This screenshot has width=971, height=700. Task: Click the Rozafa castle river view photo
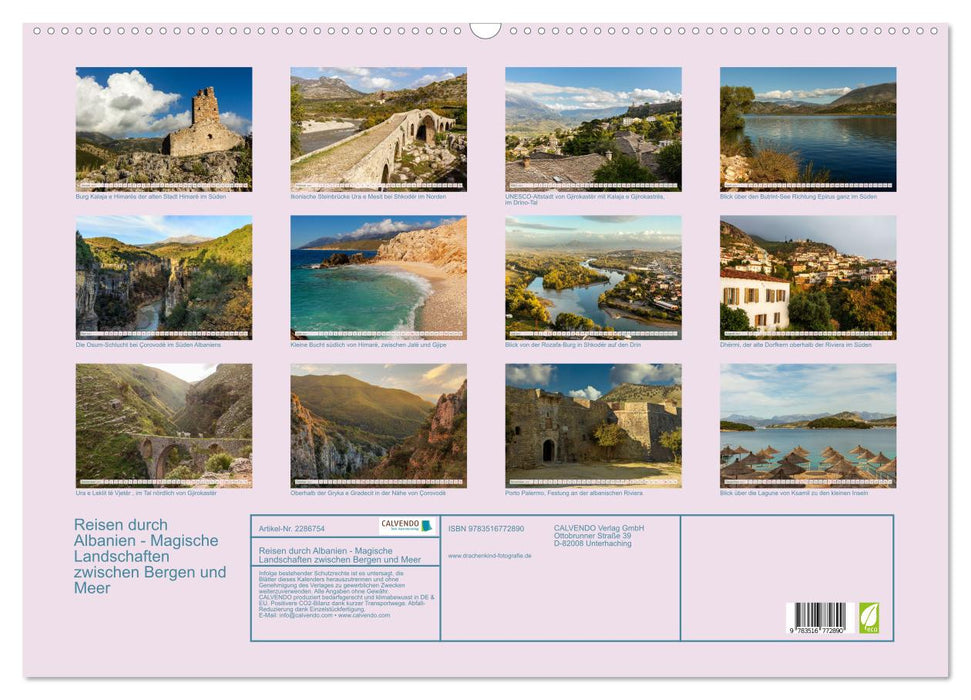[x=593, y=278]
